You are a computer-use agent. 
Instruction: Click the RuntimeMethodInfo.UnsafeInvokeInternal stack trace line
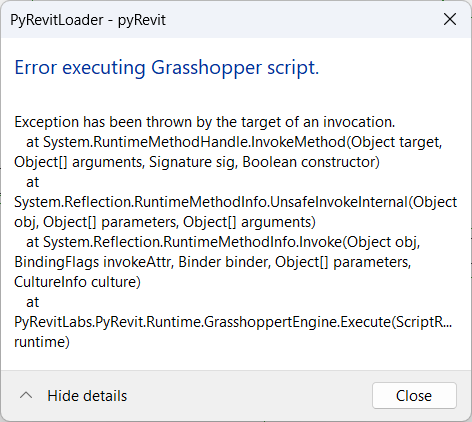(236, 202)
